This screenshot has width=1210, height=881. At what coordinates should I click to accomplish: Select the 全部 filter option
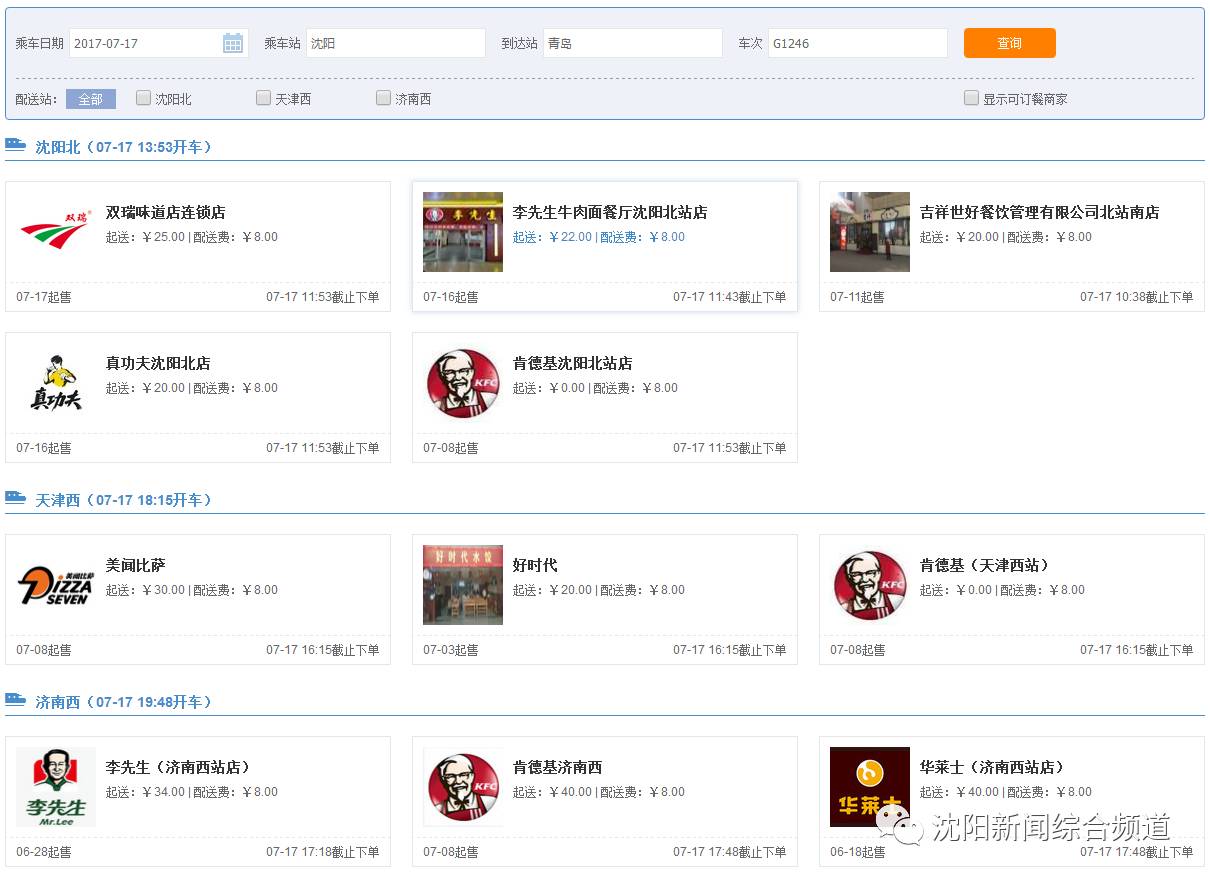(90, 99)
